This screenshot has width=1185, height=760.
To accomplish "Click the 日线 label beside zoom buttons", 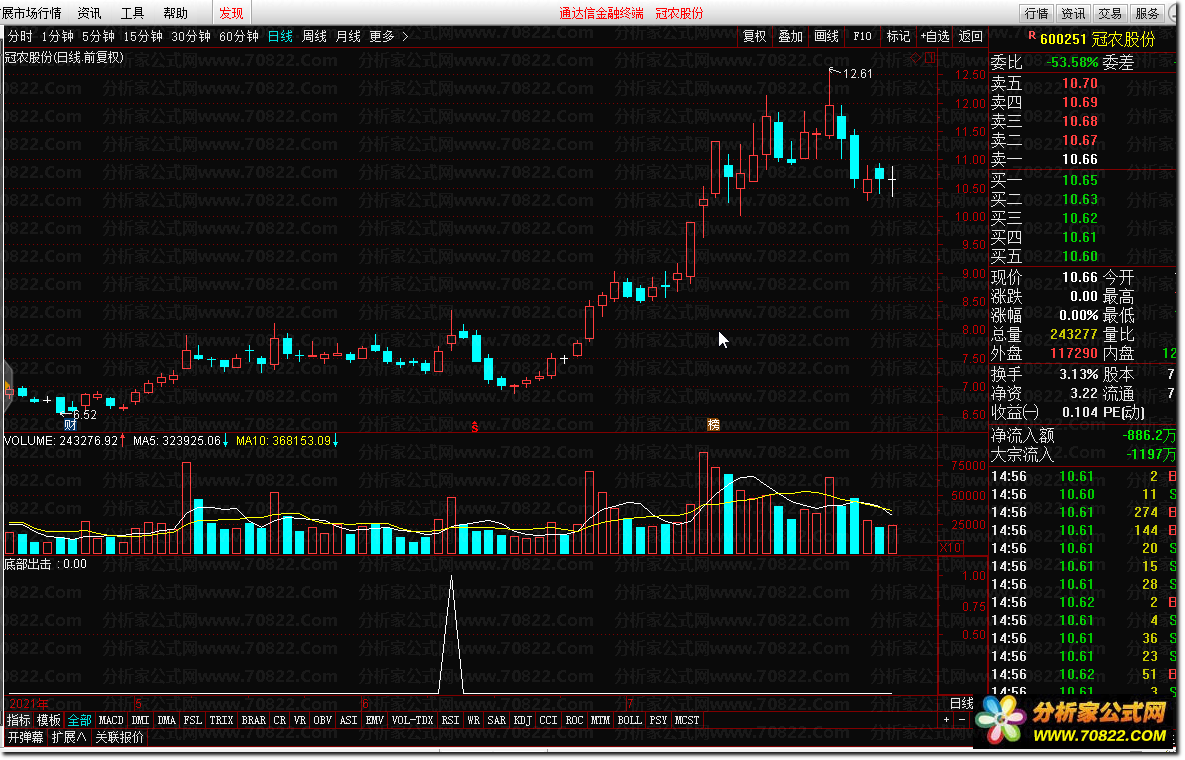I will (961, 703).
